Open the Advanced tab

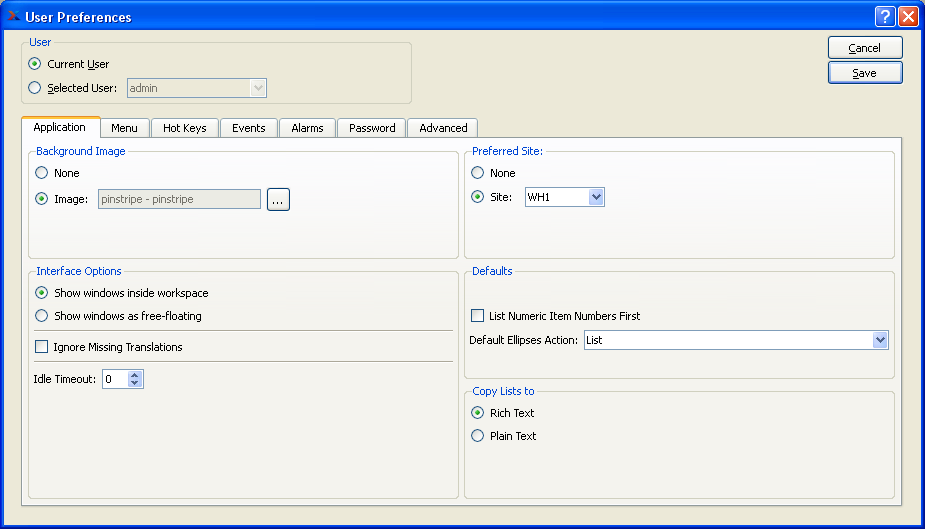[x=443, y=128]
